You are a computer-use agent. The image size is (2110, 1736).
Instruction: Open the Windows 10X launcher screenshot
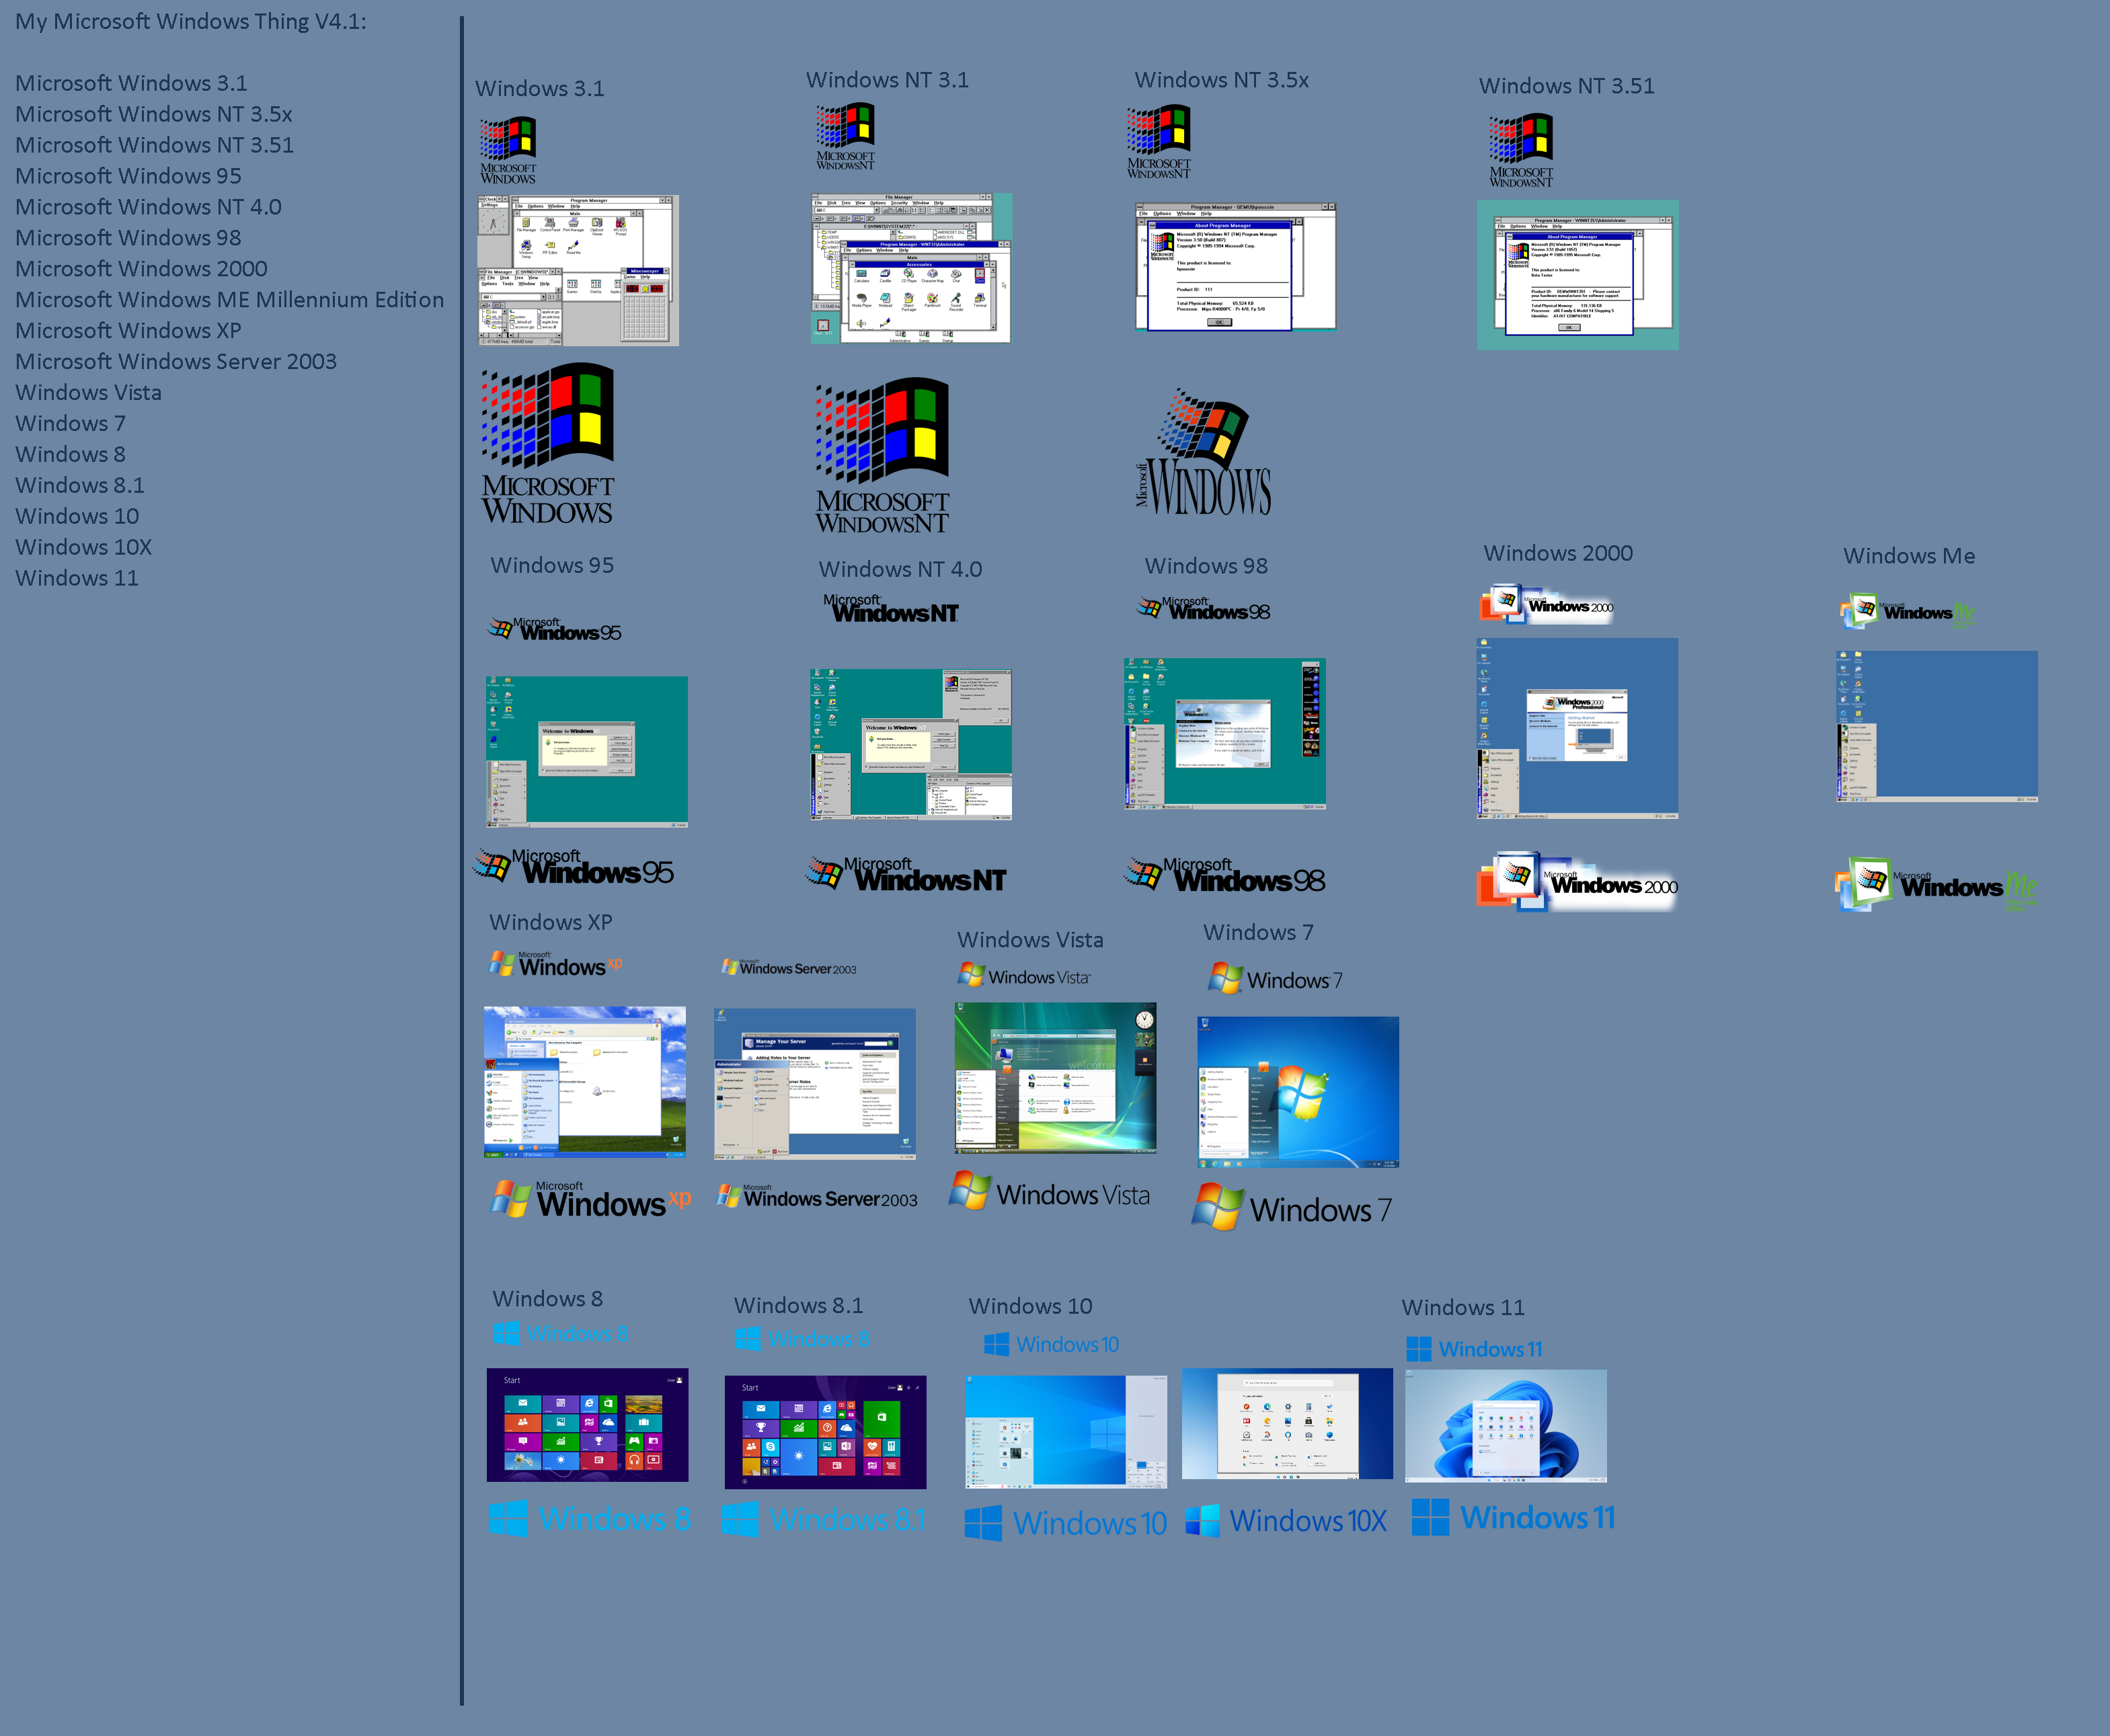click(x=1287, y=1424)
